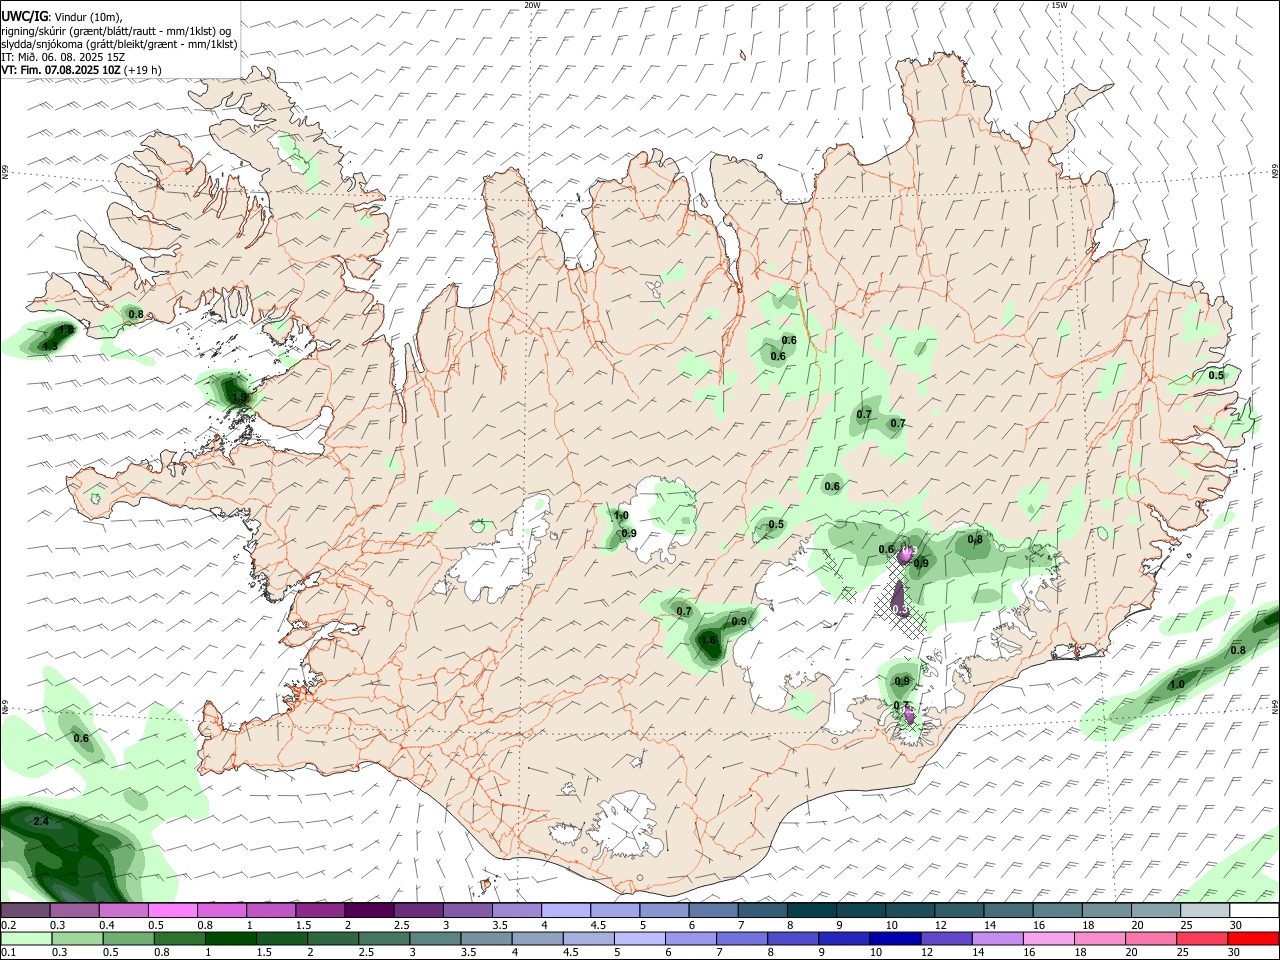1280x960 pixels.
Task: Click the 1.6 precipitation value on the map
Action: click(709, 641)
